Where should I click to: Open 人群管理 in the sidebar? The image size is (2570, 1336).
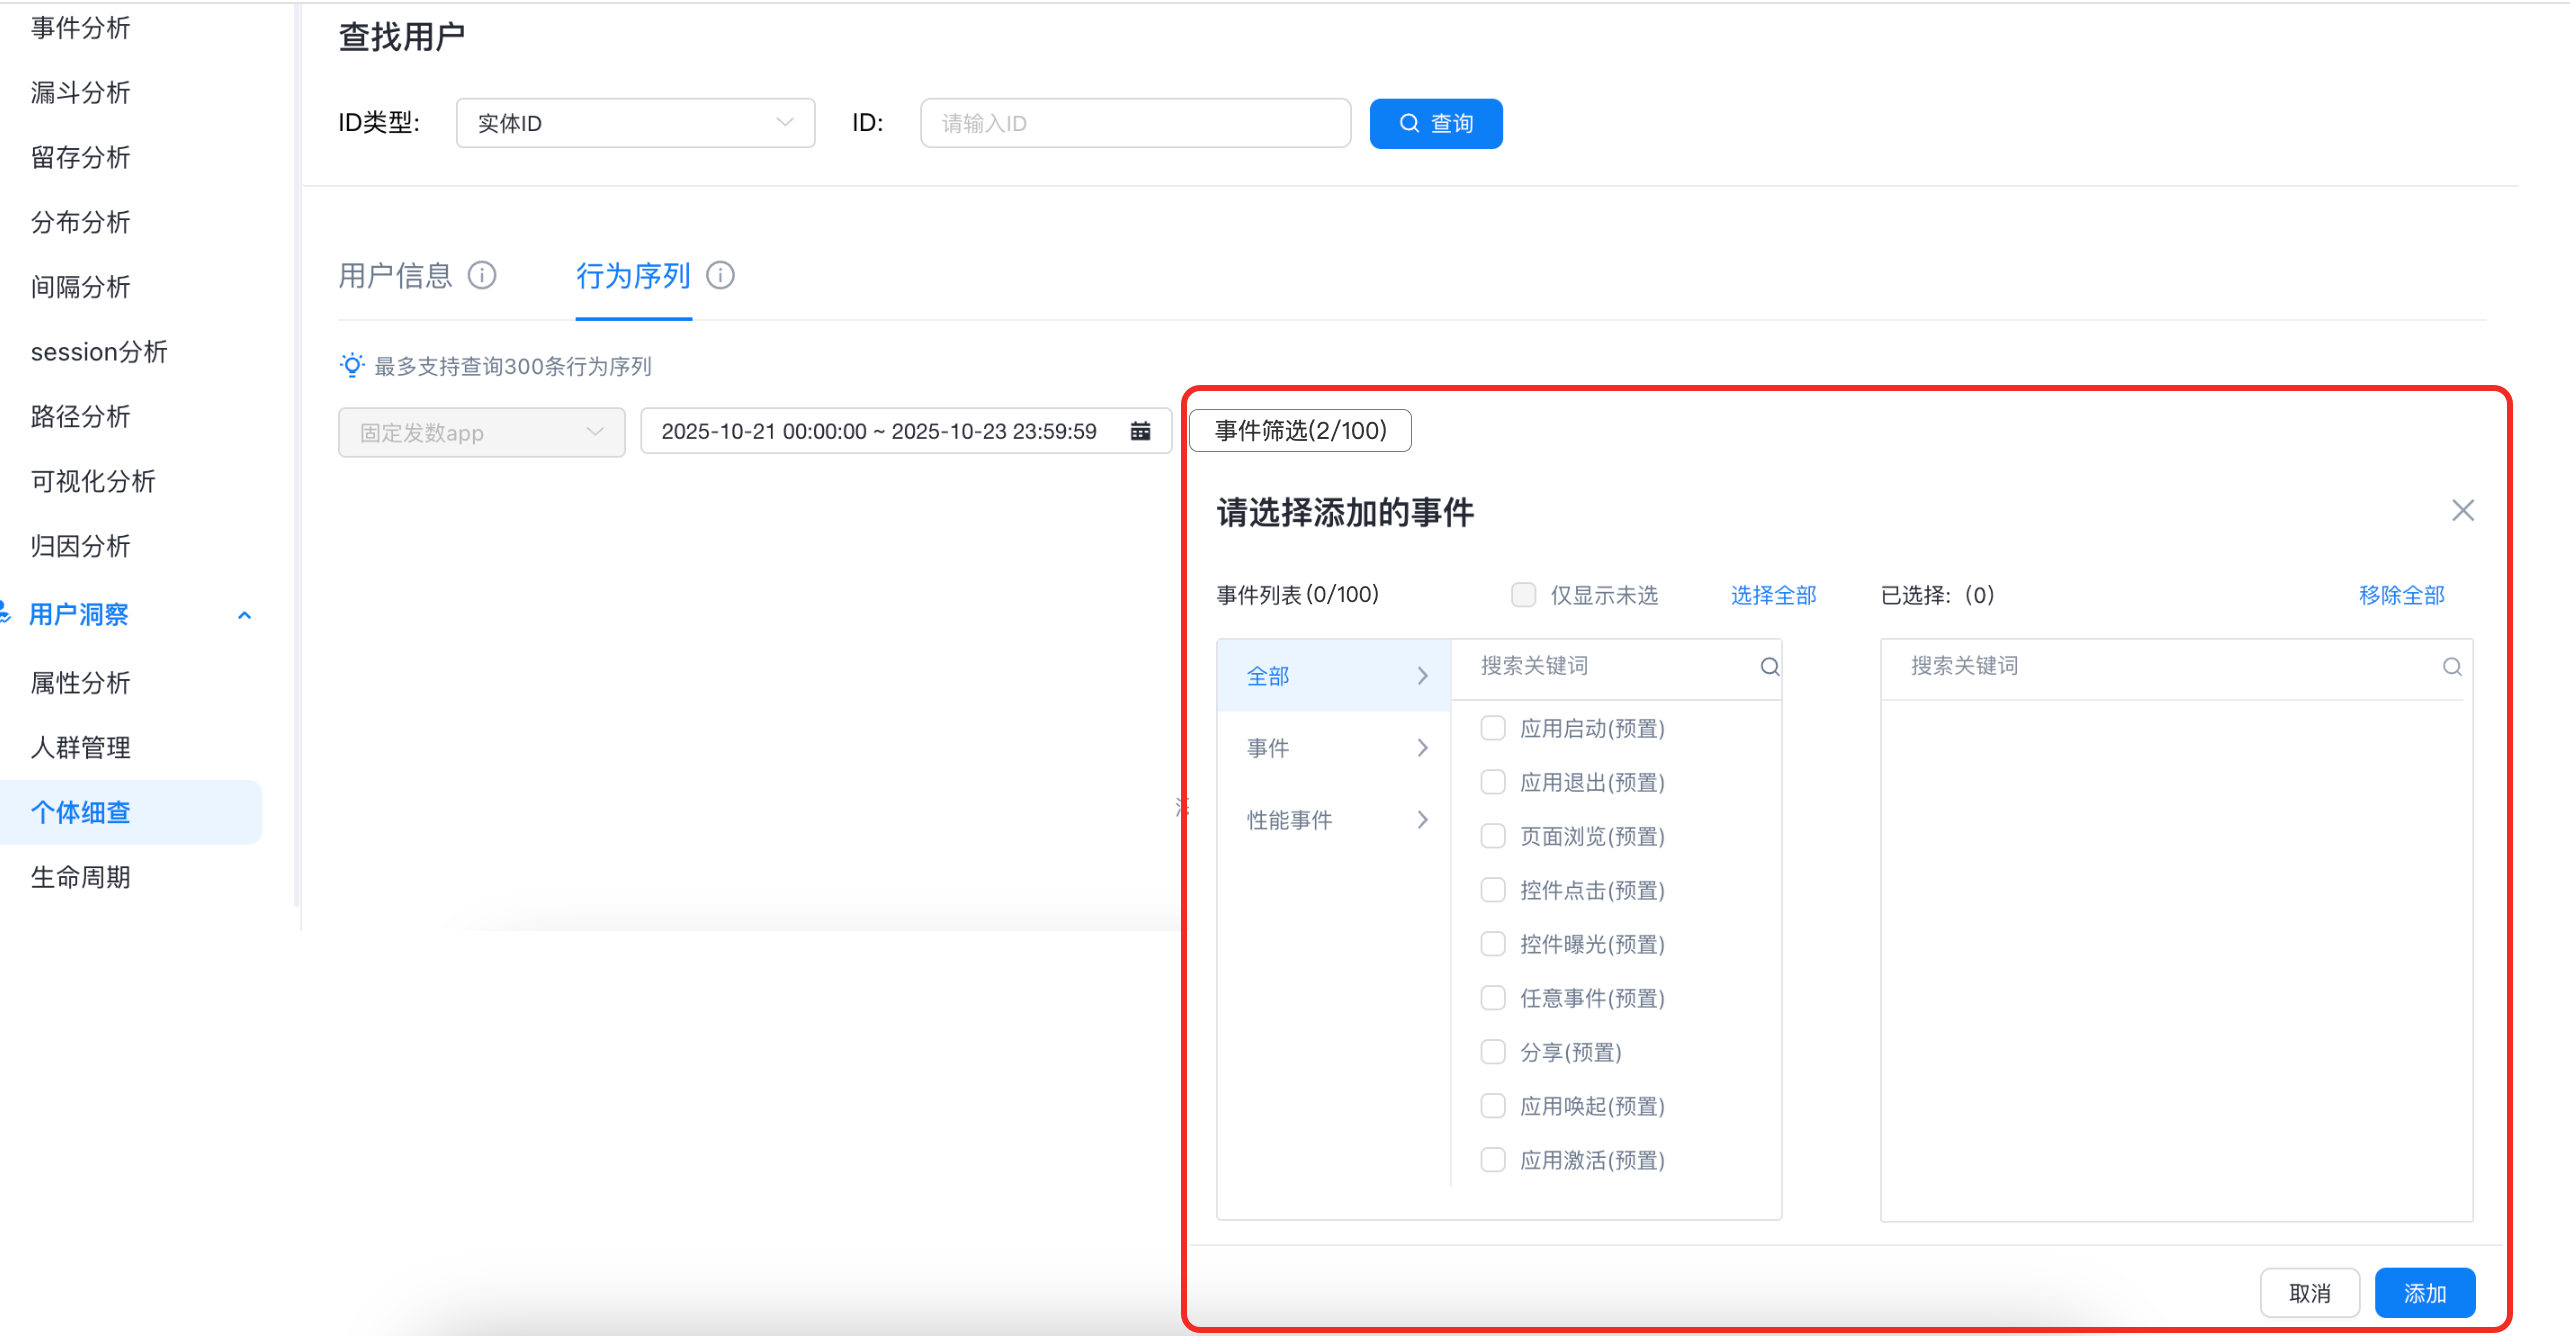point(81,747)
